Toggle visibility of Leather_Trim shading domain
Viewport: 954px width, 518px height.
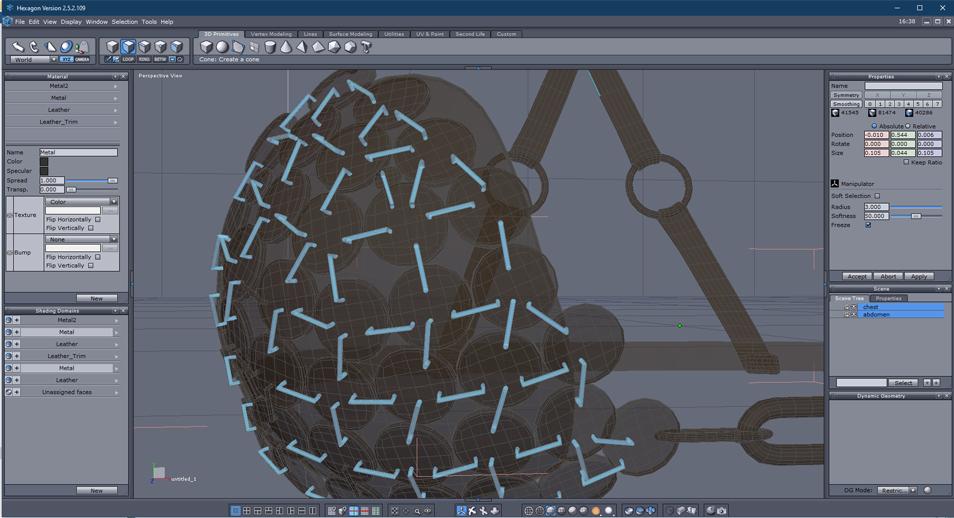pos(9,356)
